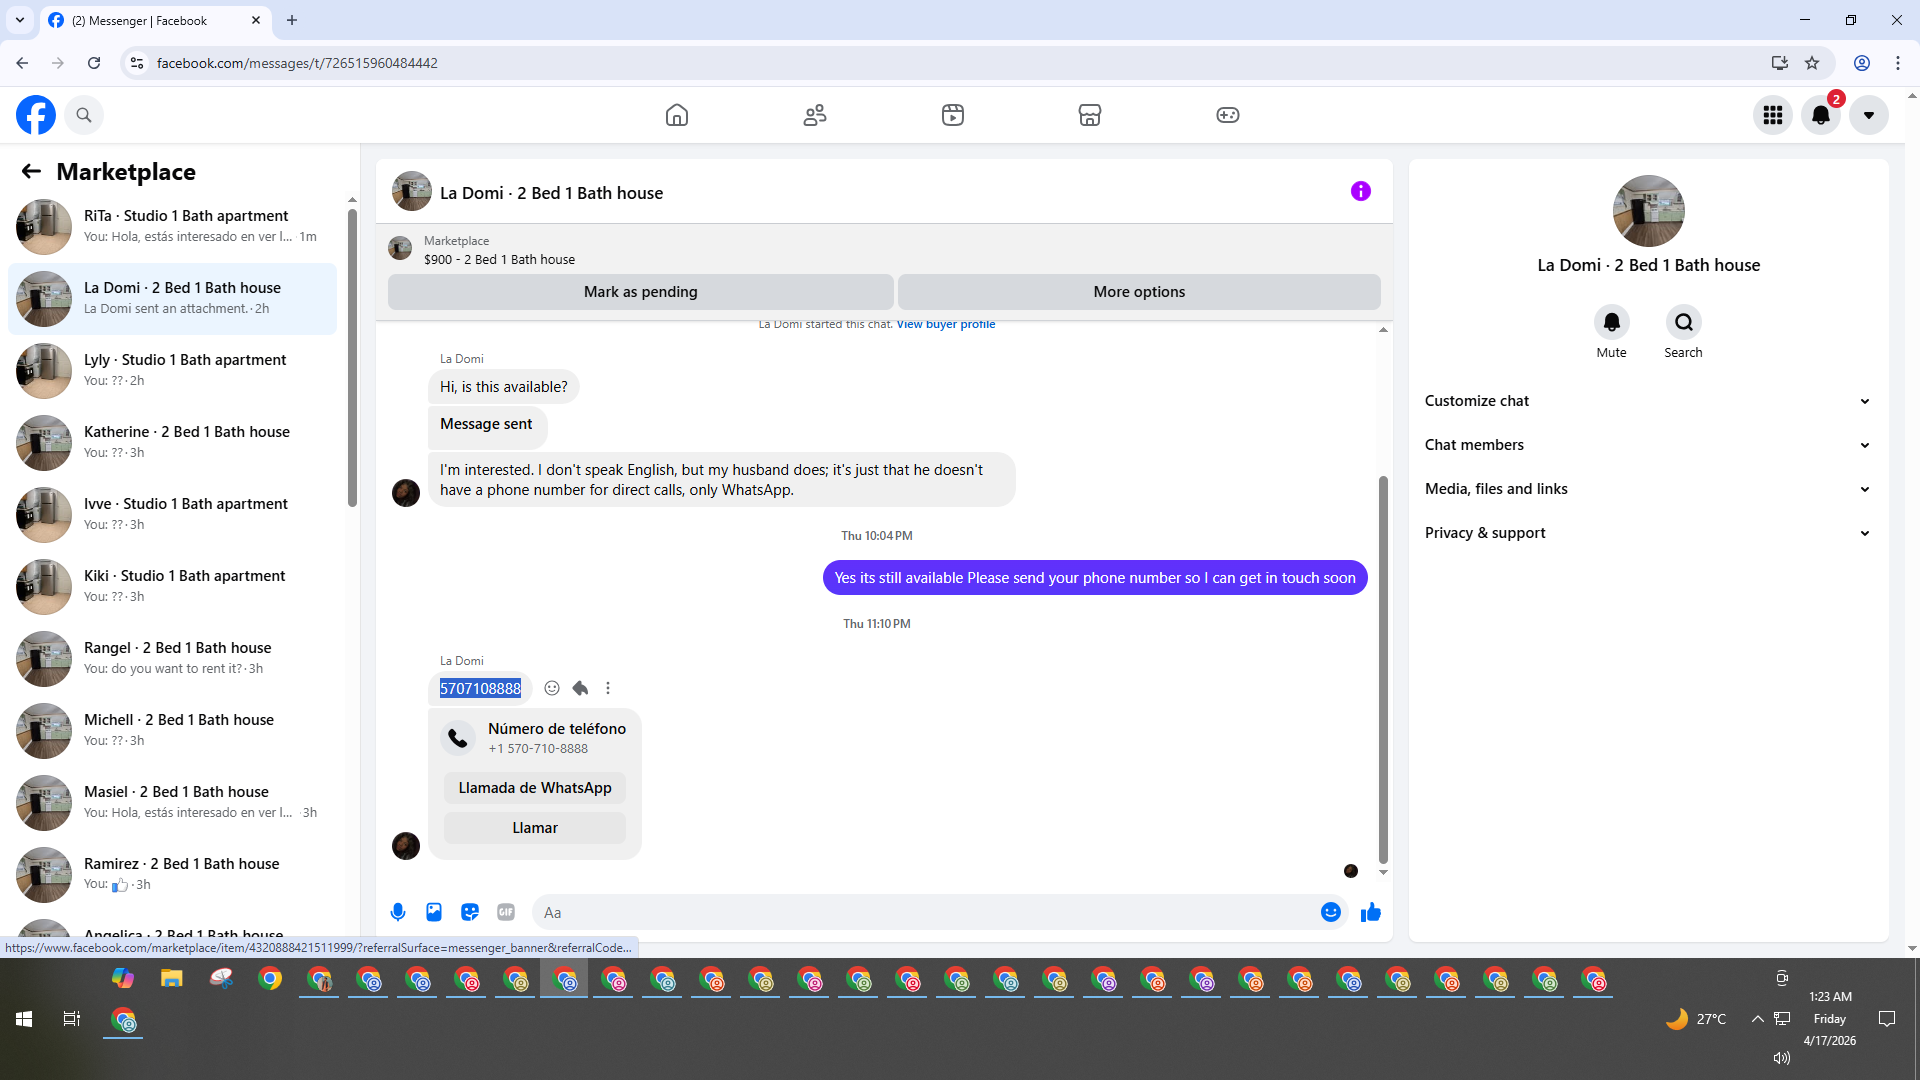The image size is (1920, 1080).
Task: Open Lyly Studio 1 Bath apartment chat
Action: pyautogui.click(x=172, y=371)
